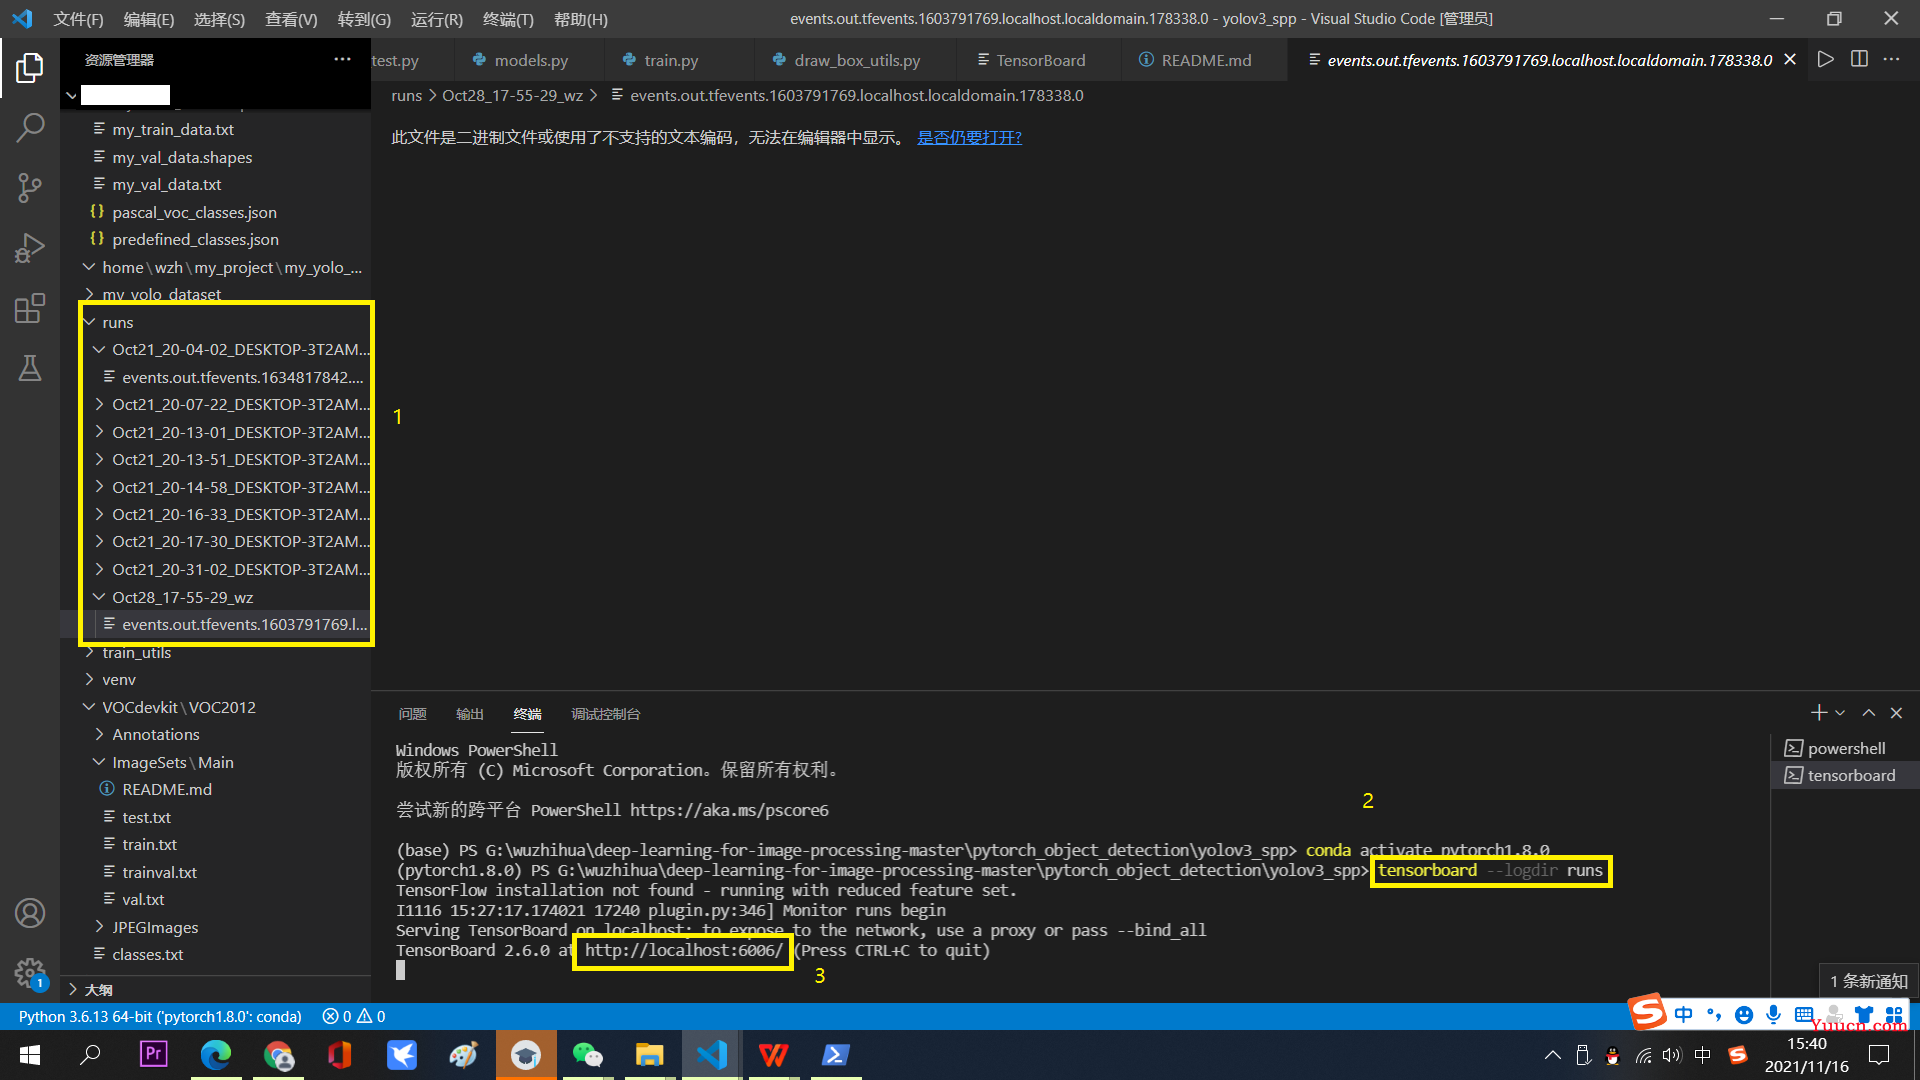This screenshot has height=1080, width=1920.
Task: Open the Accounts icon in activity bar
Action: click(x=30, y=912)
